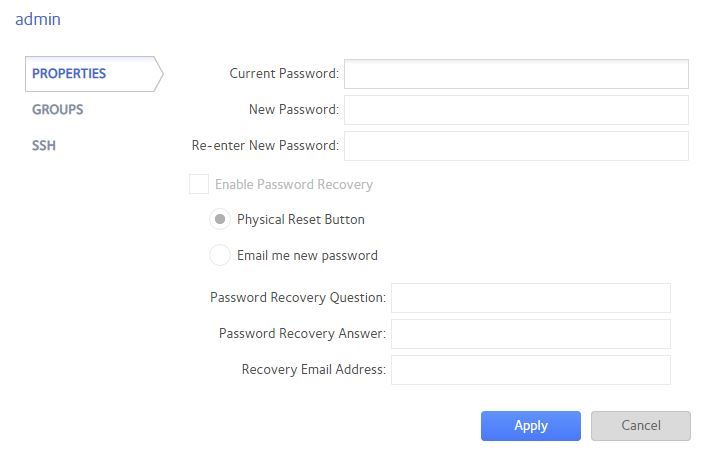
Task: Click the Password Recovery Question field
Action: pos(530,298)
